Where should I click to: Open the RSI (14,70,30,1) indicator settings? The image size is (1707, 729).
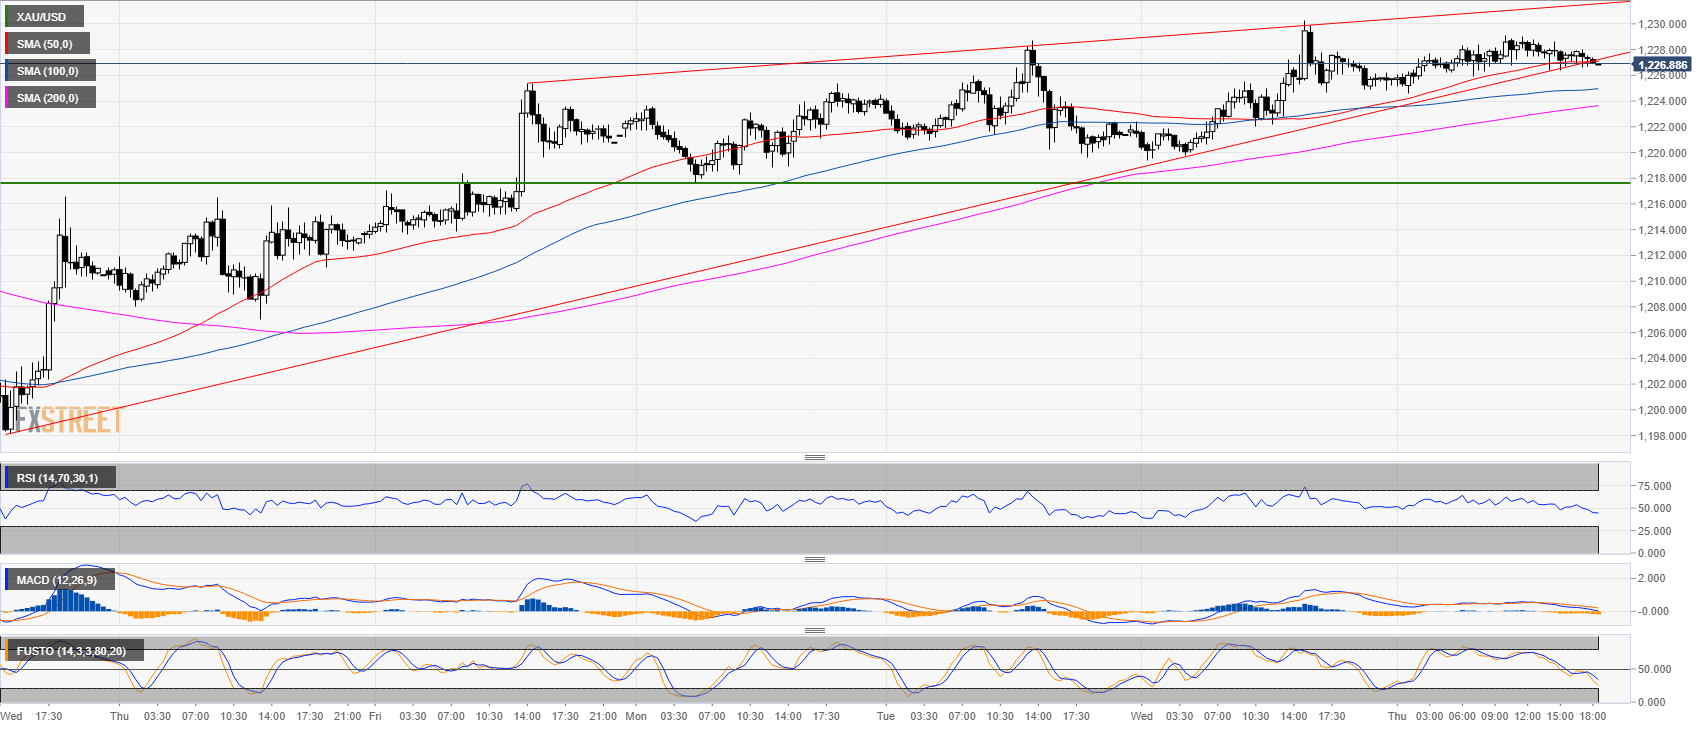click(57, 478)
